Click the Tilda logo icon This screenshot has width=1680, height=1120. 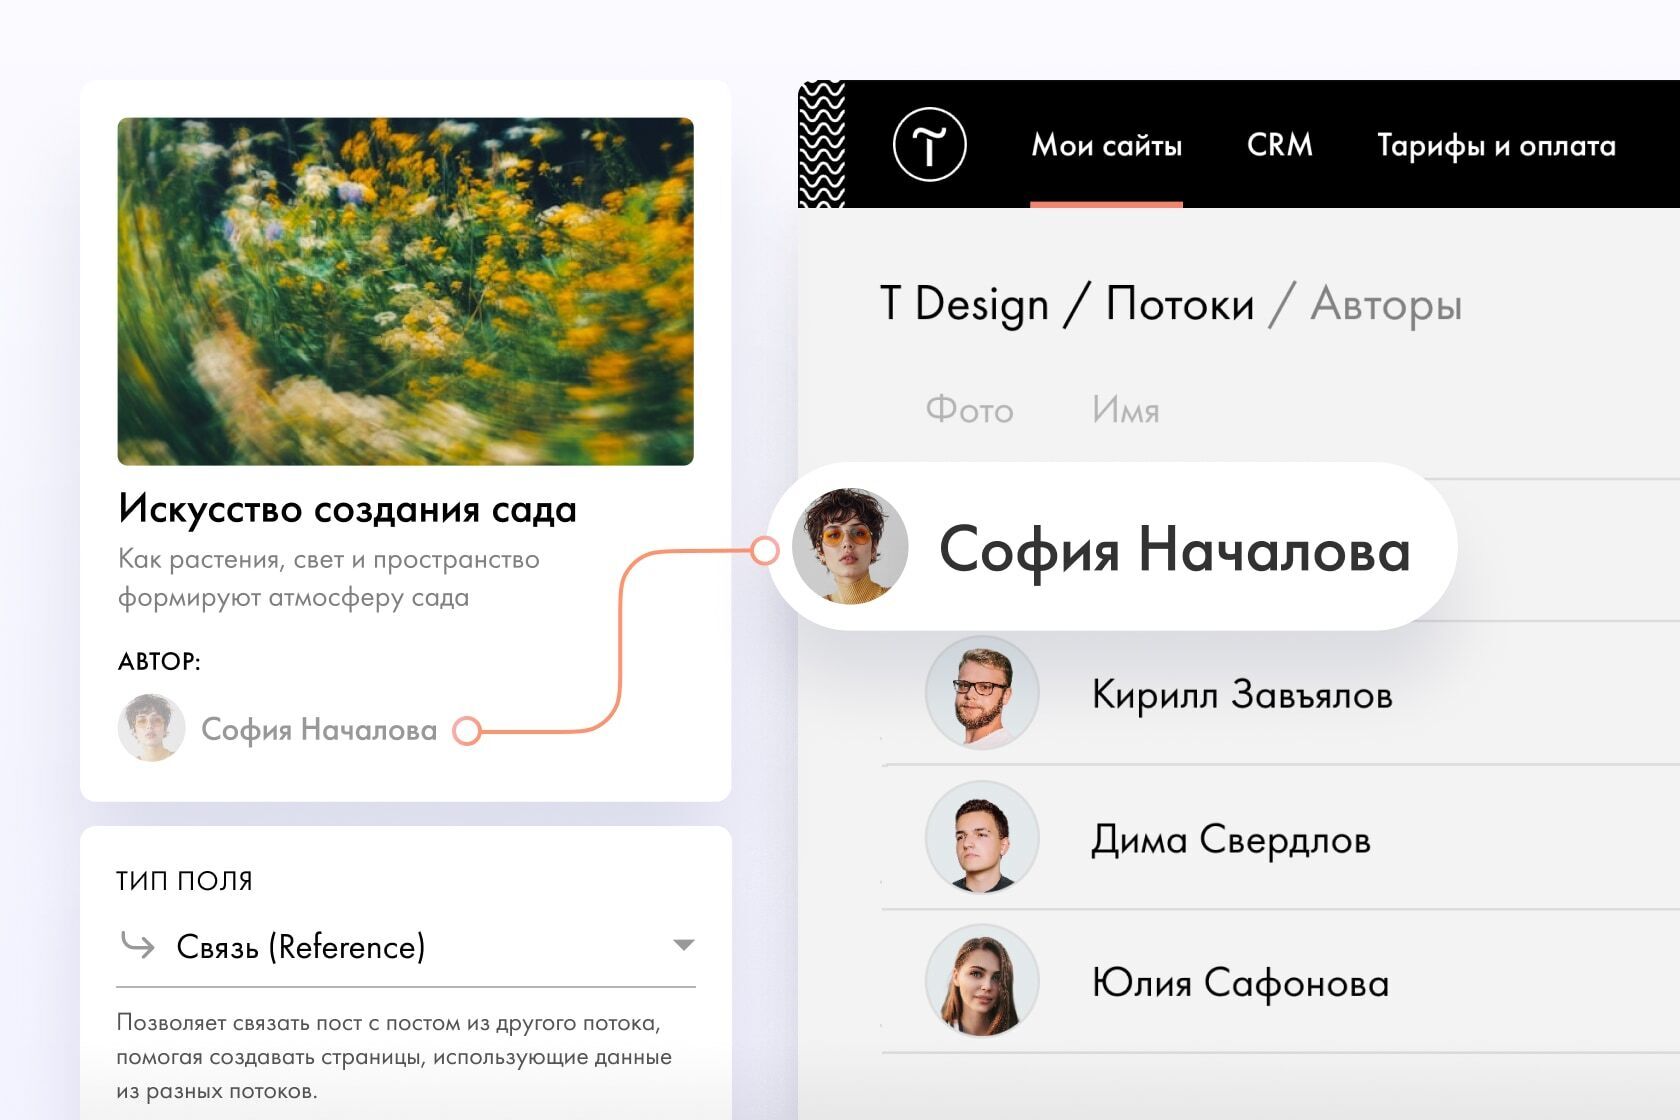point(929,145)
